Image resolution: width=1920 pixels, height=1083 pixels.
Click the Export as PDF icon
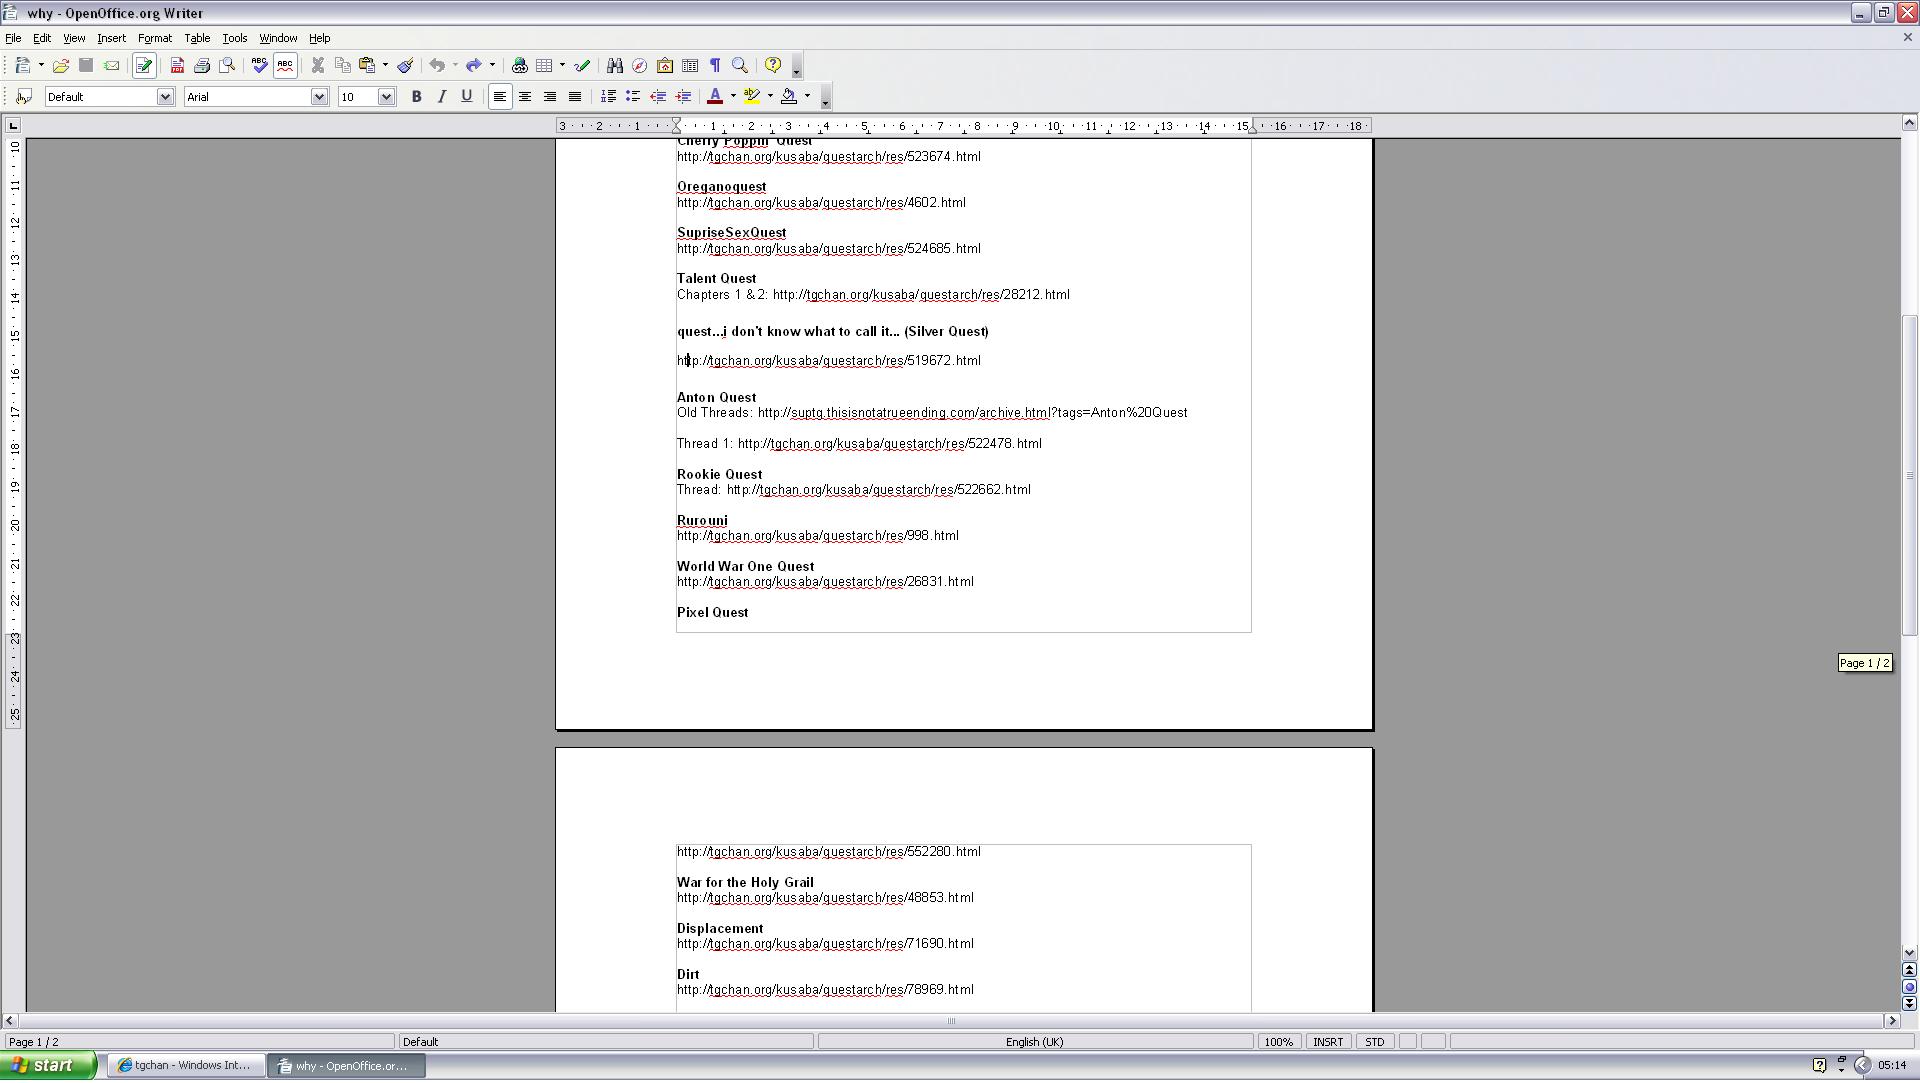pos(177,66)
